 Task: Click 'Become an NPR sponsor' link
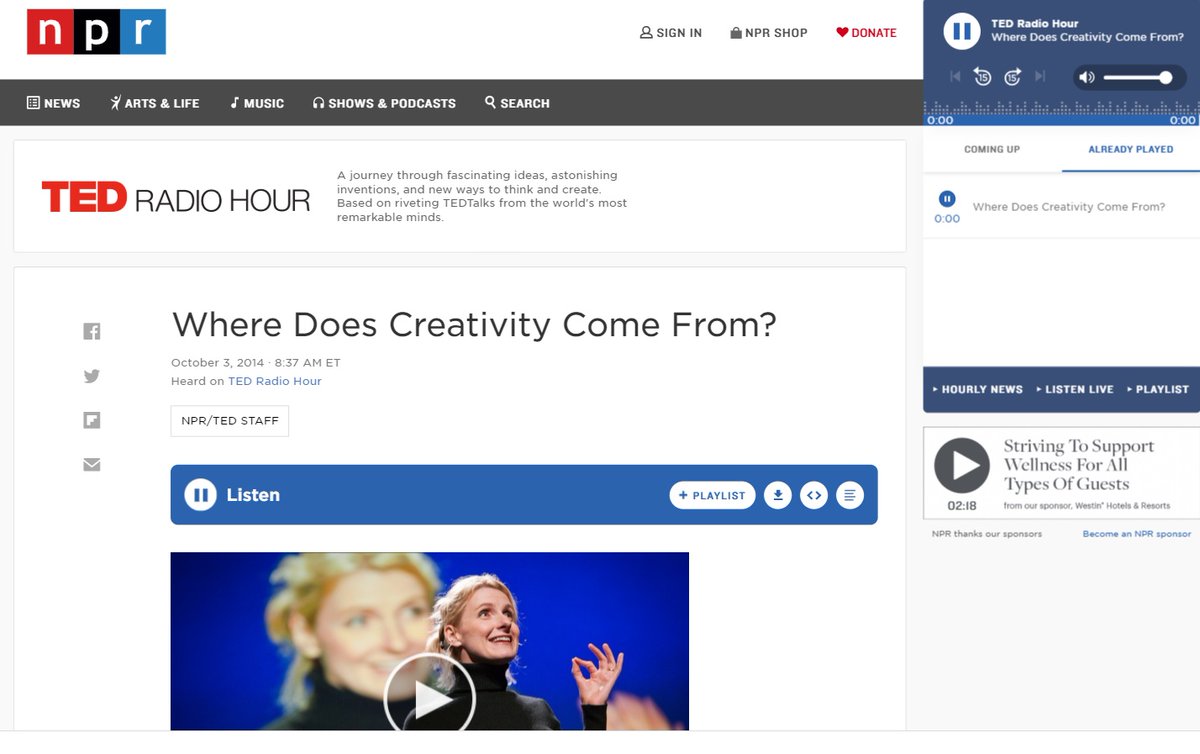[x=1137, y=534]
